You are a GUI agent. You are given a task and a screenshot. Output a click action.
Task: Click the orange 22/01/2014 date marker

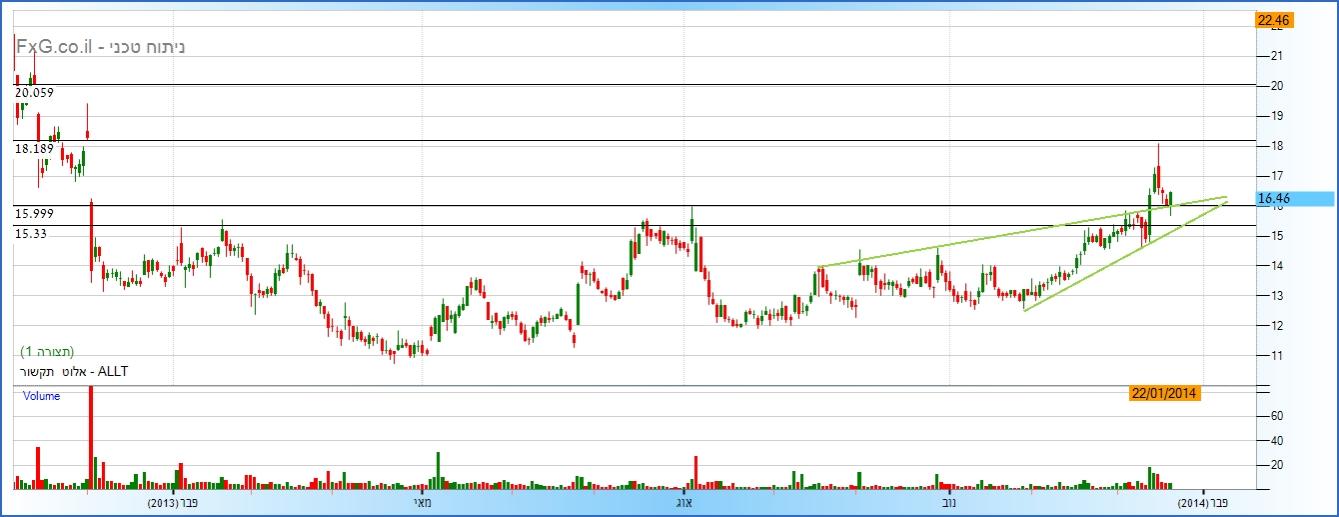[x=1166, y=394]
